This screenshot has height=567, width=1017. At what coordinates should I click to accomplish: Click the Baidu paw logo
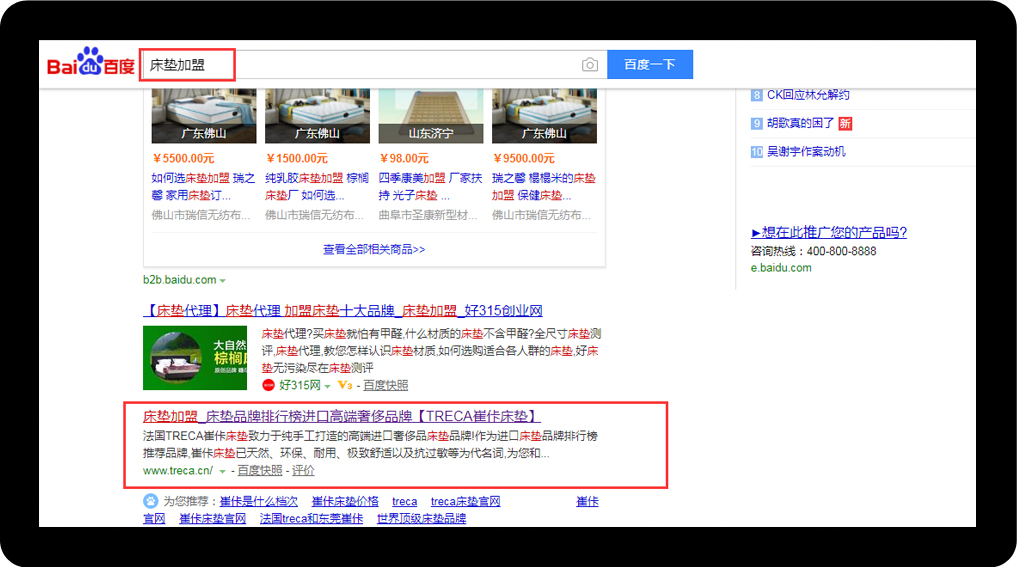click(x=91, y=62)
